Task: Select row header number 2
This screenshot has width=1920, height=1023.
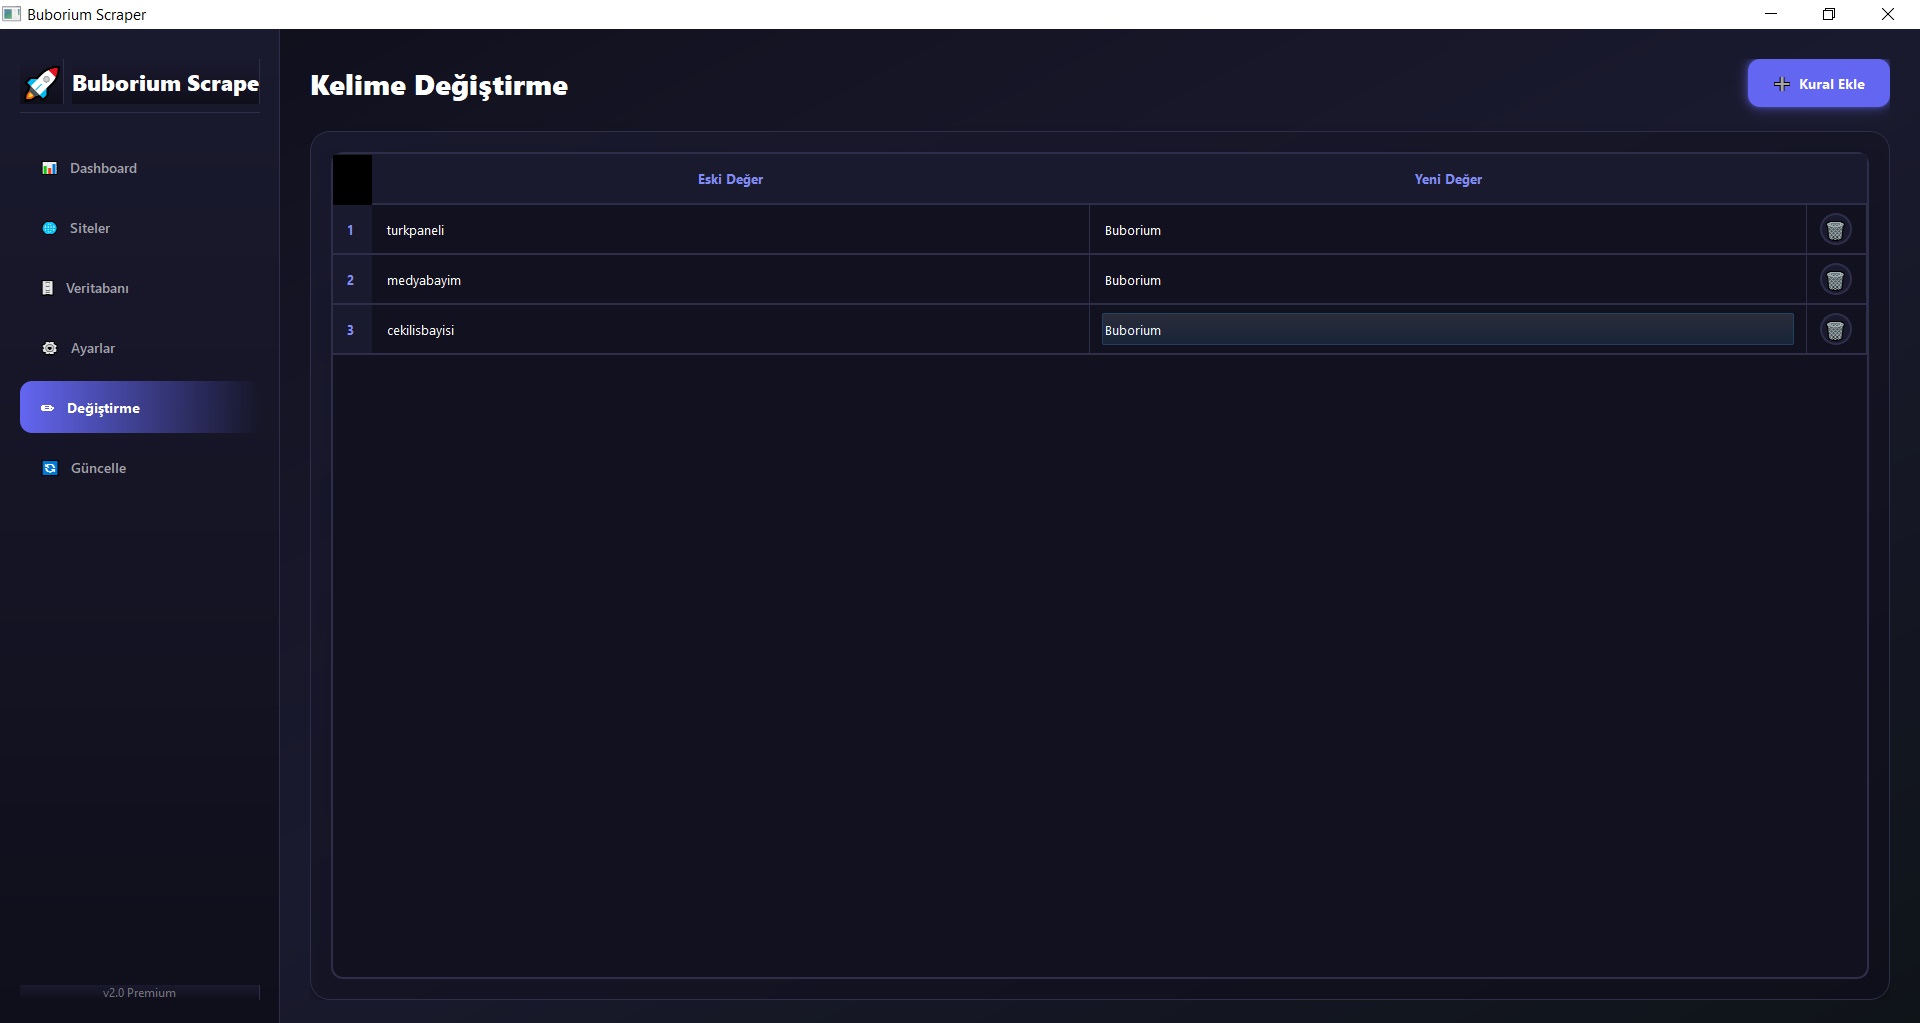Action: coord(351,280)
